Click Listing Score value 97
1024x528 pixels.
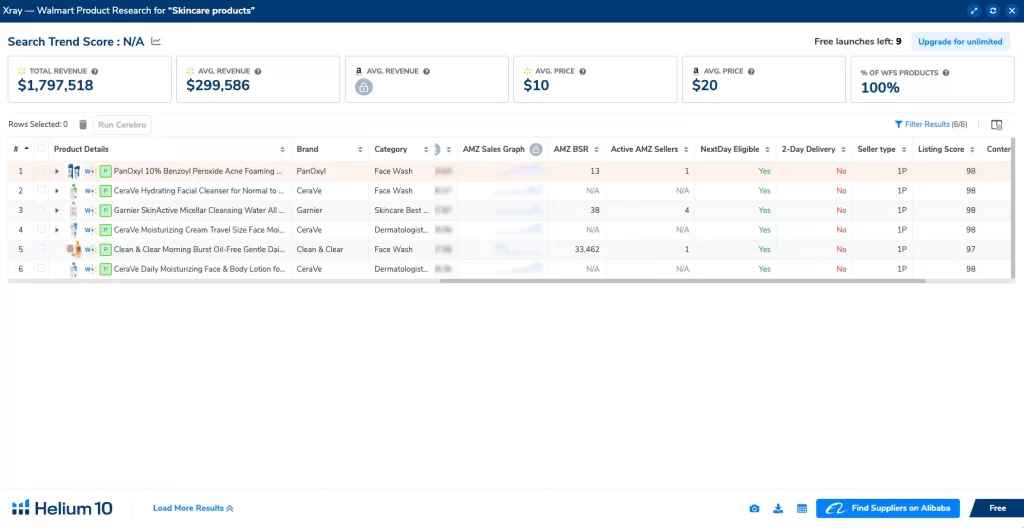pyautogui.click(x=970, y=250)
